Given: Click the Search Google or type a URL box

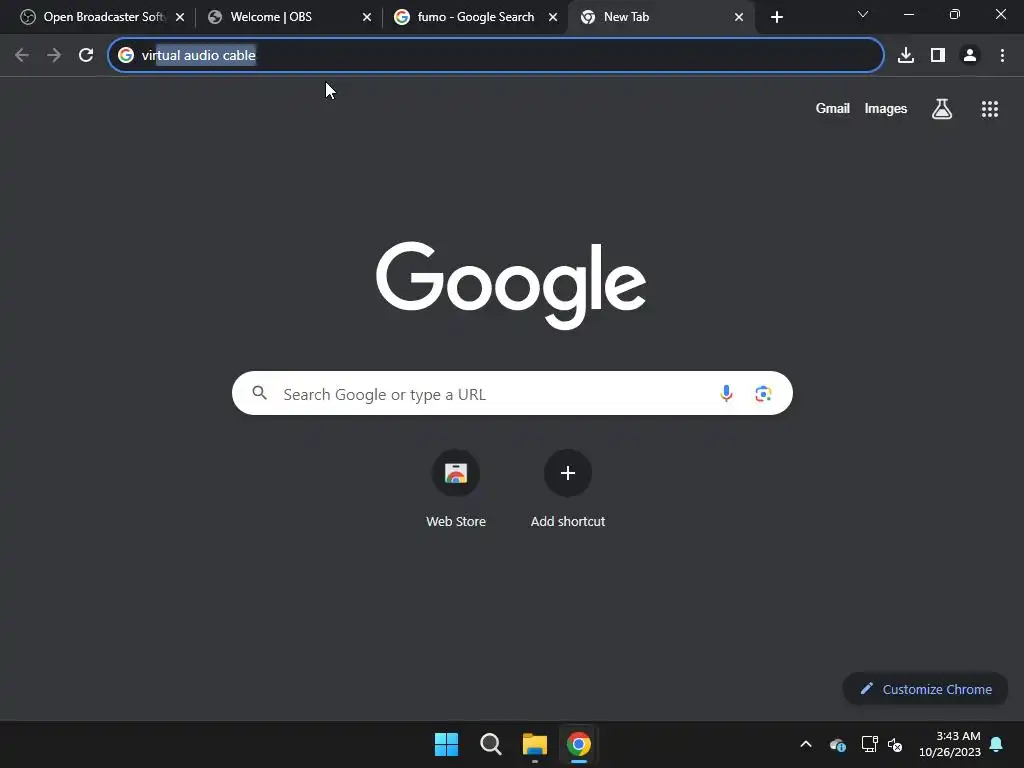Looking at the screenshot, I should tap(512, 393).
